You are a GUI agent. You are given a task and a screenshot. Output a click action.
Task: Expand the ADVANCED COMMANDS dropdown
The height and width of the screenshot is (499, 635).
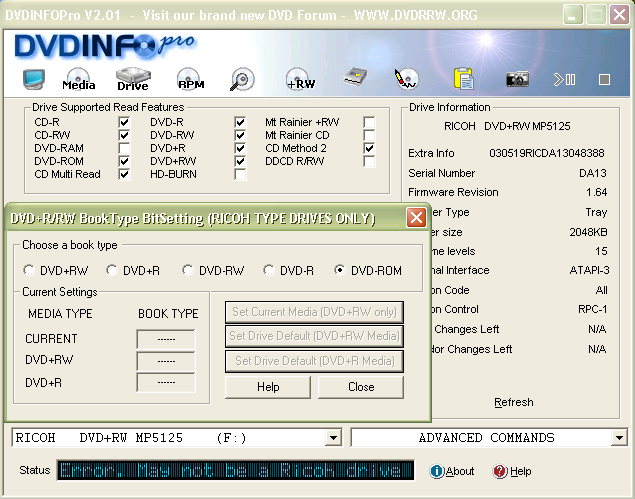pos(619,438)
